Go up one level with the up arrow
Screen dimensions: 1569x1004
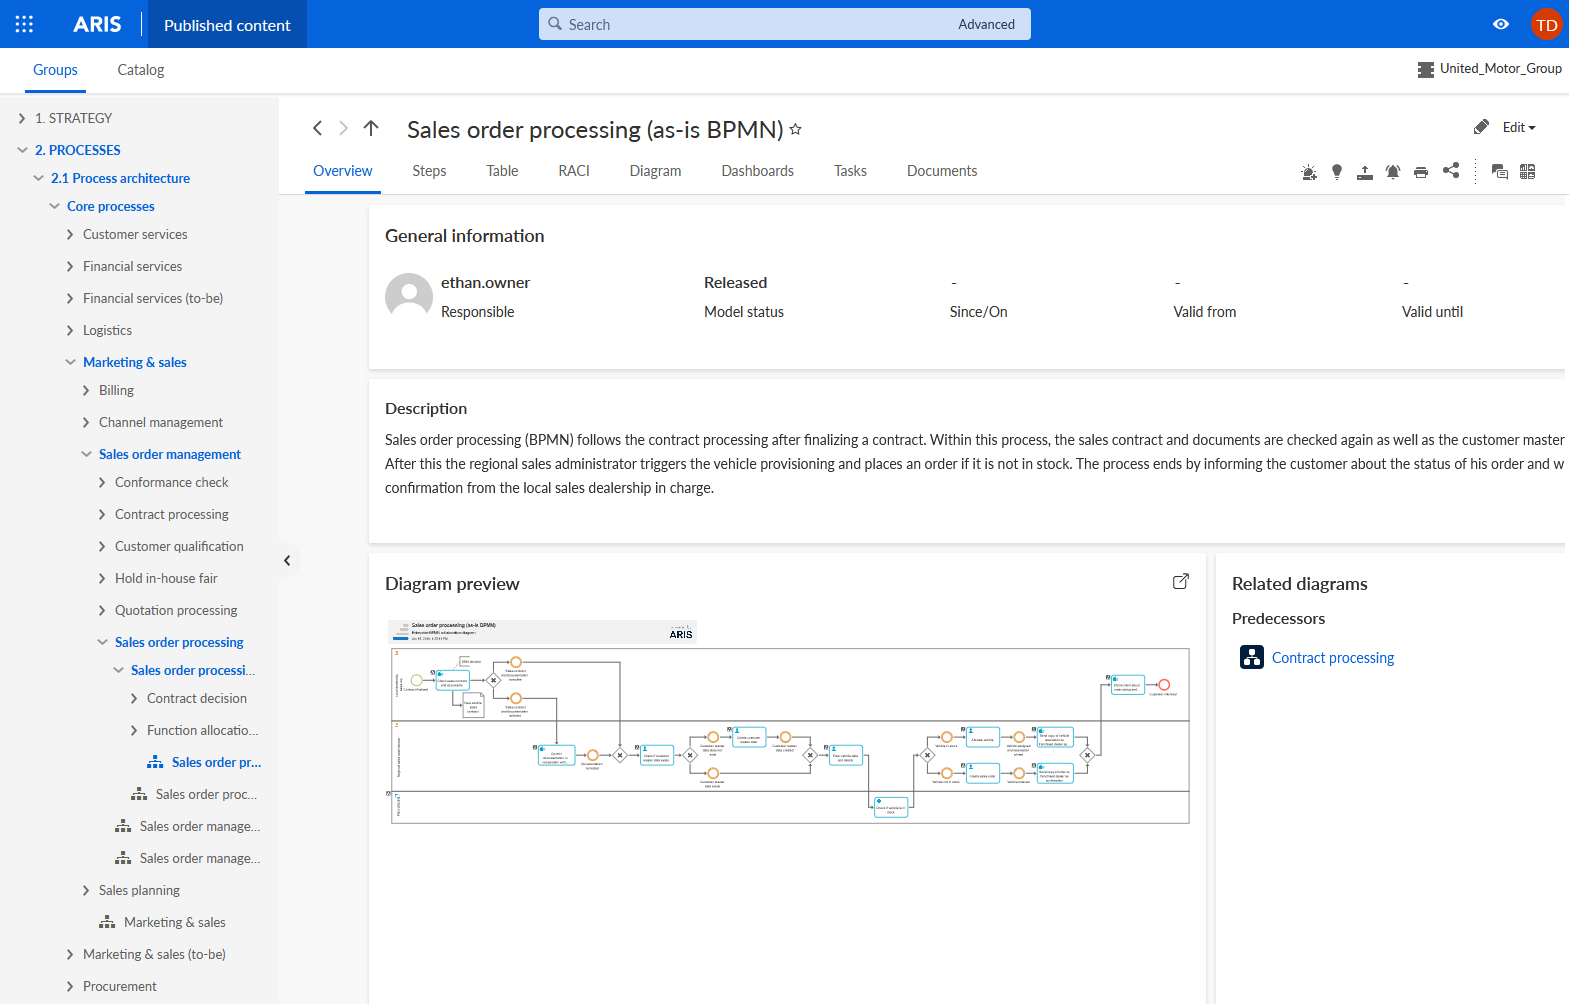click(x=371, y=128)
